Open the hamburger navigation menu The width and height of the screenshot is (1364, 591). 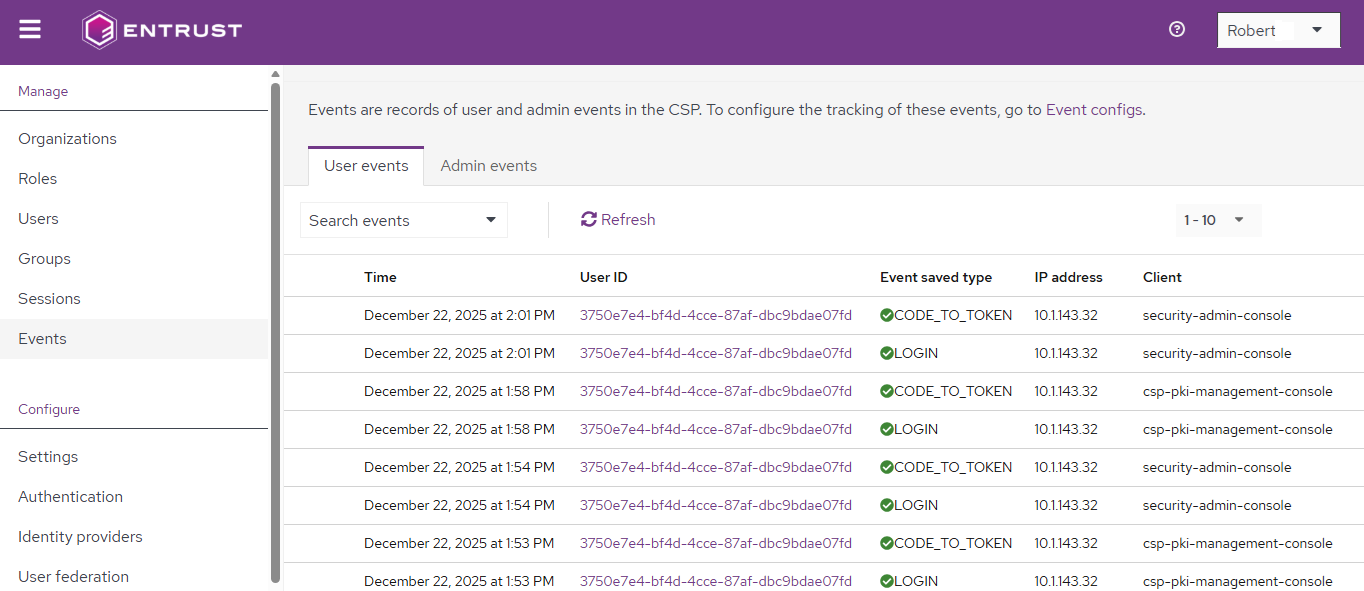coord(30,30)
